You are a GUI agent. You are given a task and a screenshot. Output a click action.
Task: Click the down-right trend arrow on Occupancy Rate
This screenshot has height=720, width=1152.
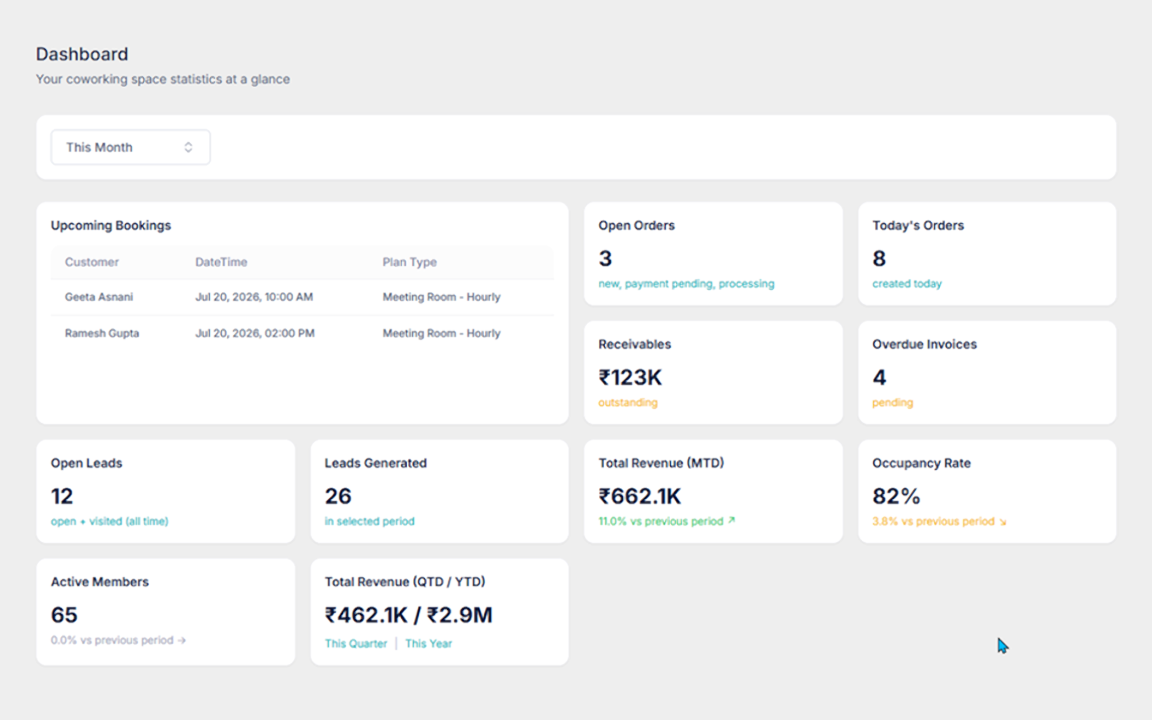(x=1002, y=522)
